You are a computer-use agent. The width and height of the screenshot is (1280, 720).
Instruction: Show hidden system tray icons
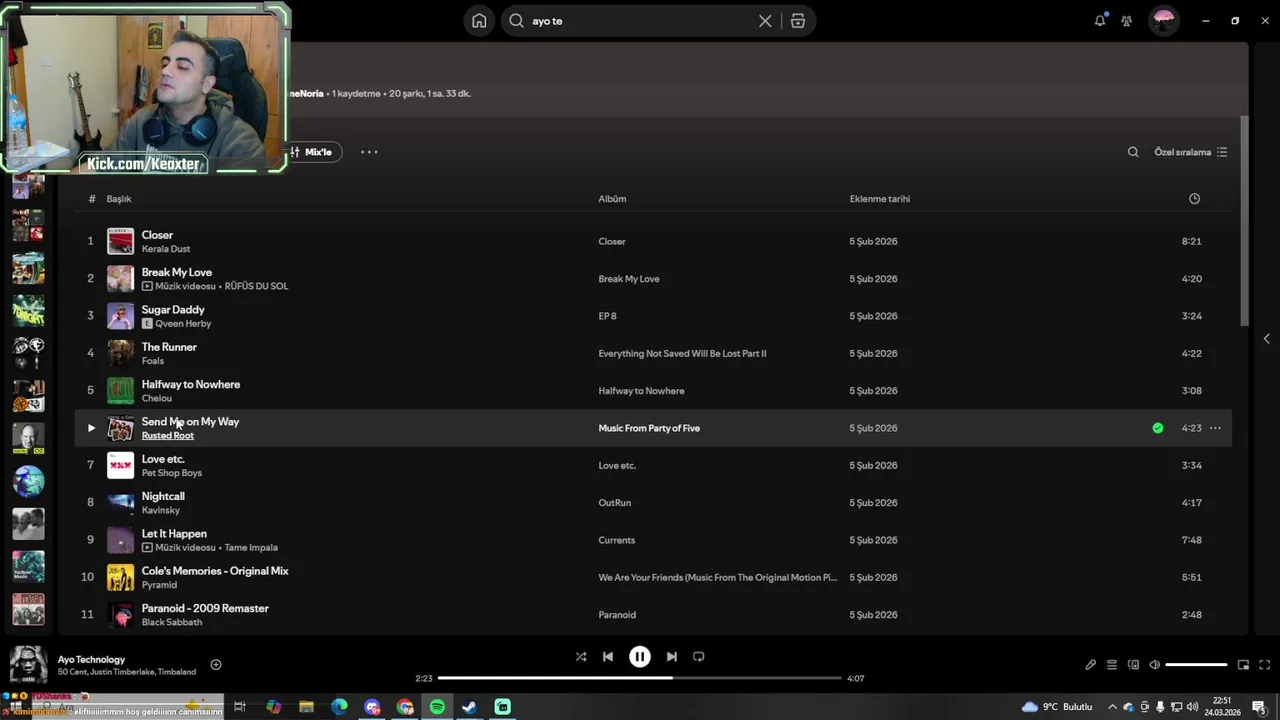coord(1111,707)
